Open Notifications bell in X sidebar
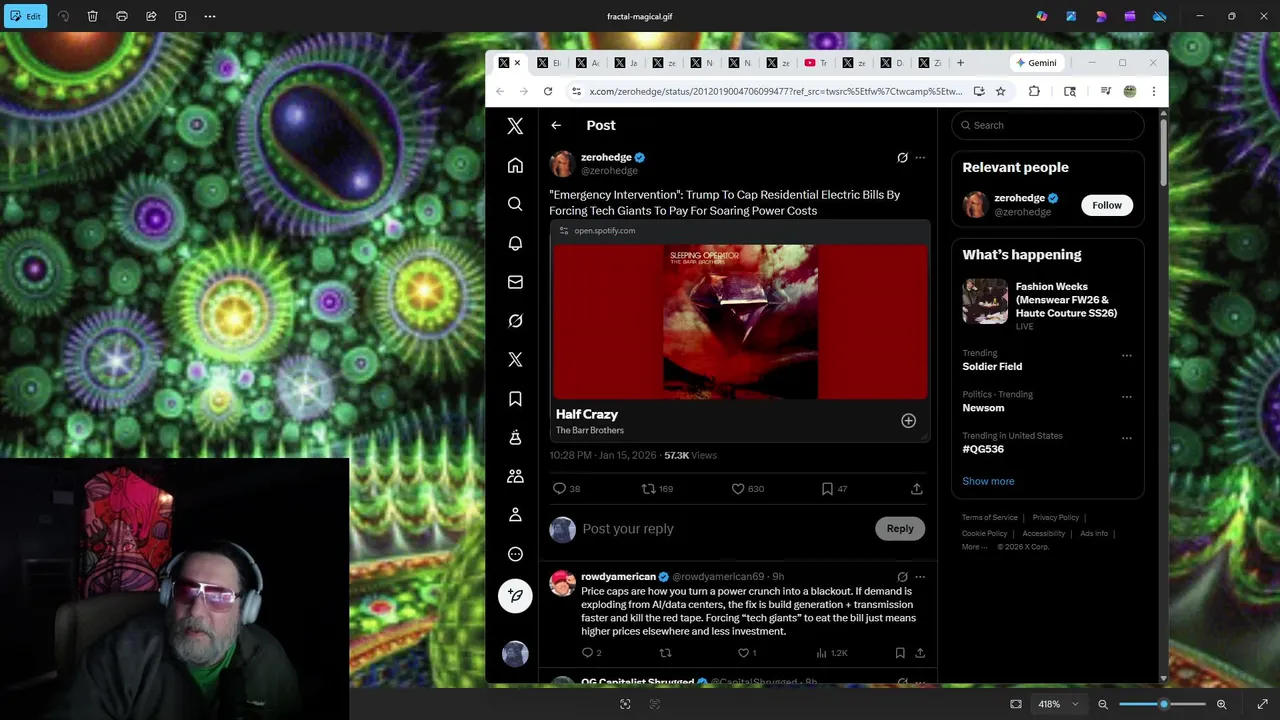Image resolution: width=1280 pixels, height=720 pixels. point(515,243)
